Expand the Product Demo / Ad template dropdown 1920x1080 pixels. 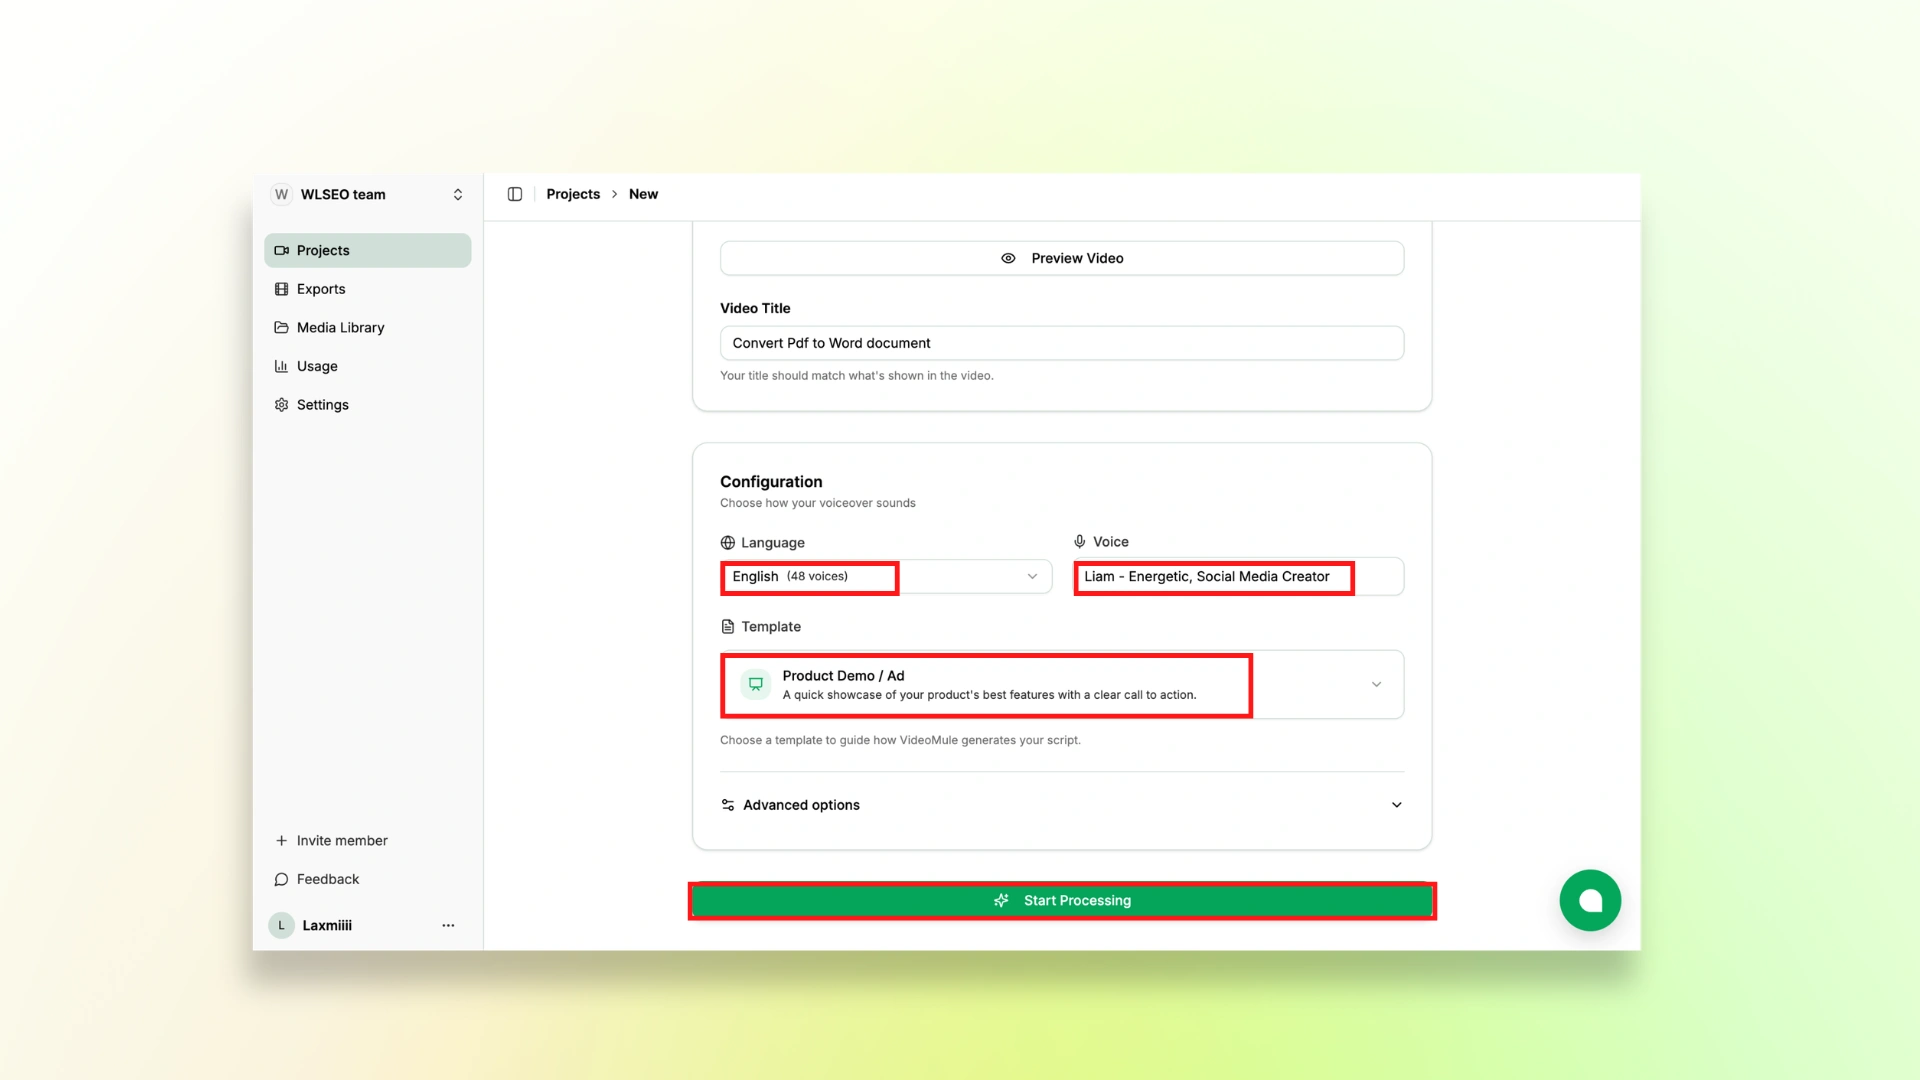1376,685
